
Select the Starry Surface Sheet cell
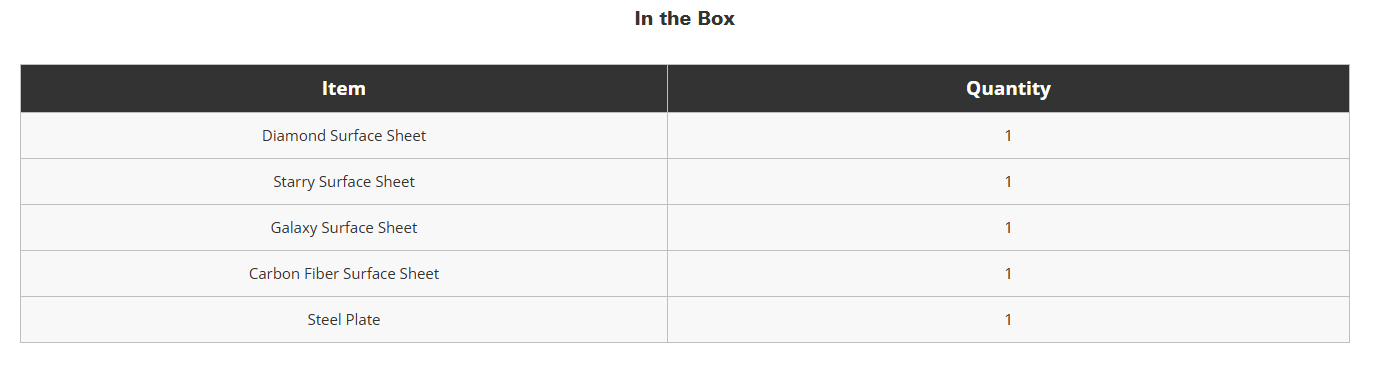pos(344,182)
